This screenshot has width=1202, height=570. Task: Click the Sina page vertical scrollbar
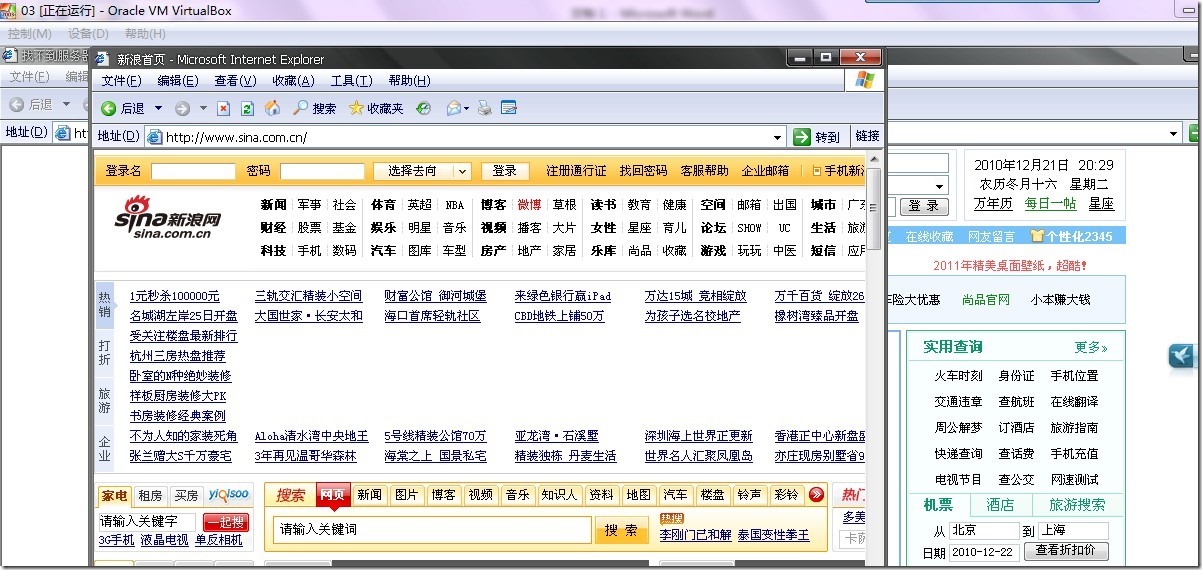(873, 350)
